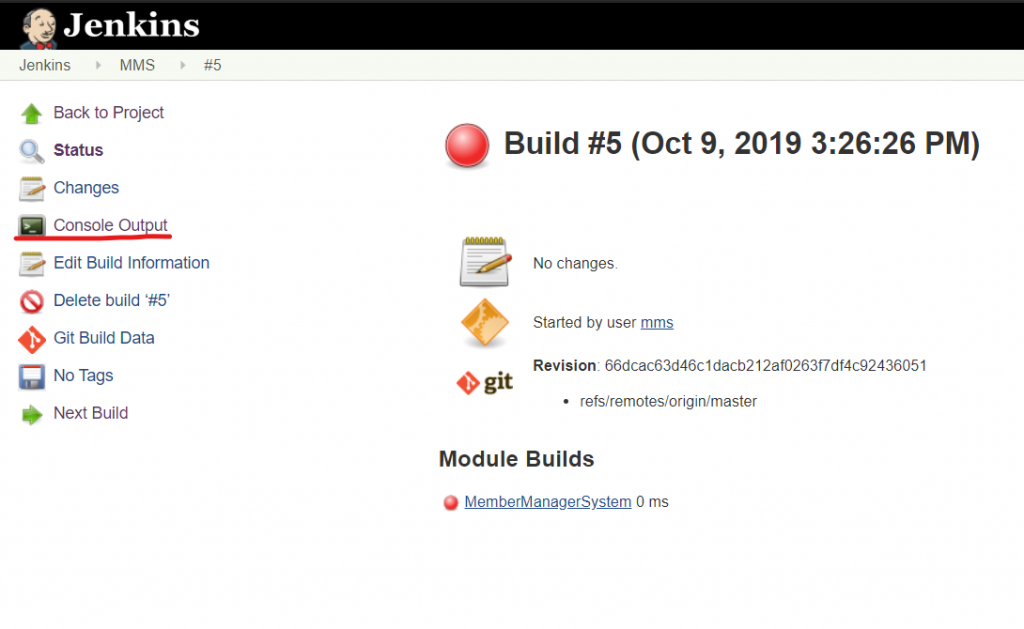
Task: Click the large red build status ball
Action: (x=467, y=146)
